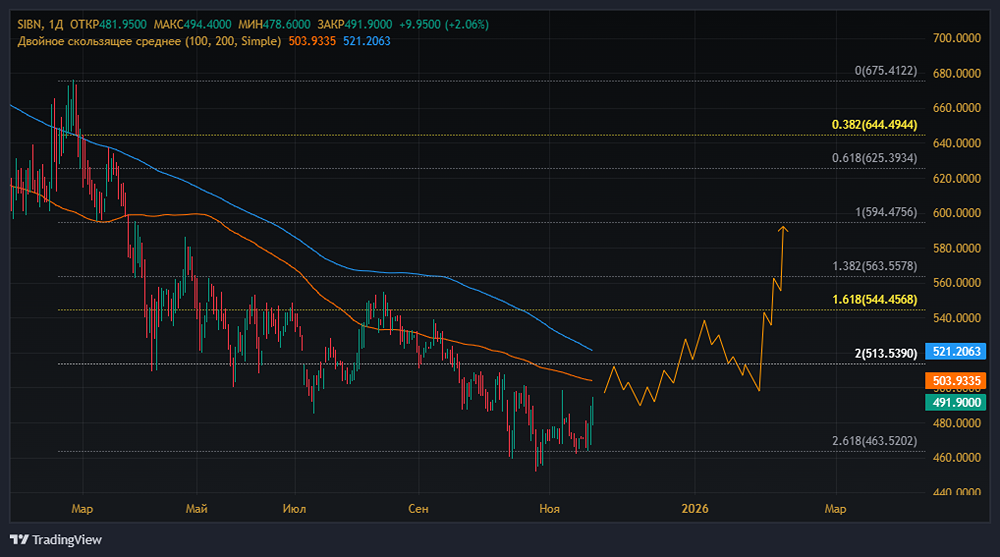Click the orange 503.9335 price axis tag
The height and width of the screenshot is (557, 1000).
[956, 381]
